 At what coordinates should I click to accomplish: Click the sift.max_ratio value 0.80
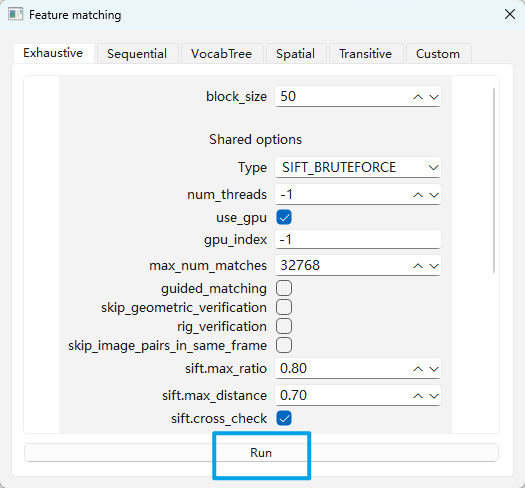(x=293, y=368)
